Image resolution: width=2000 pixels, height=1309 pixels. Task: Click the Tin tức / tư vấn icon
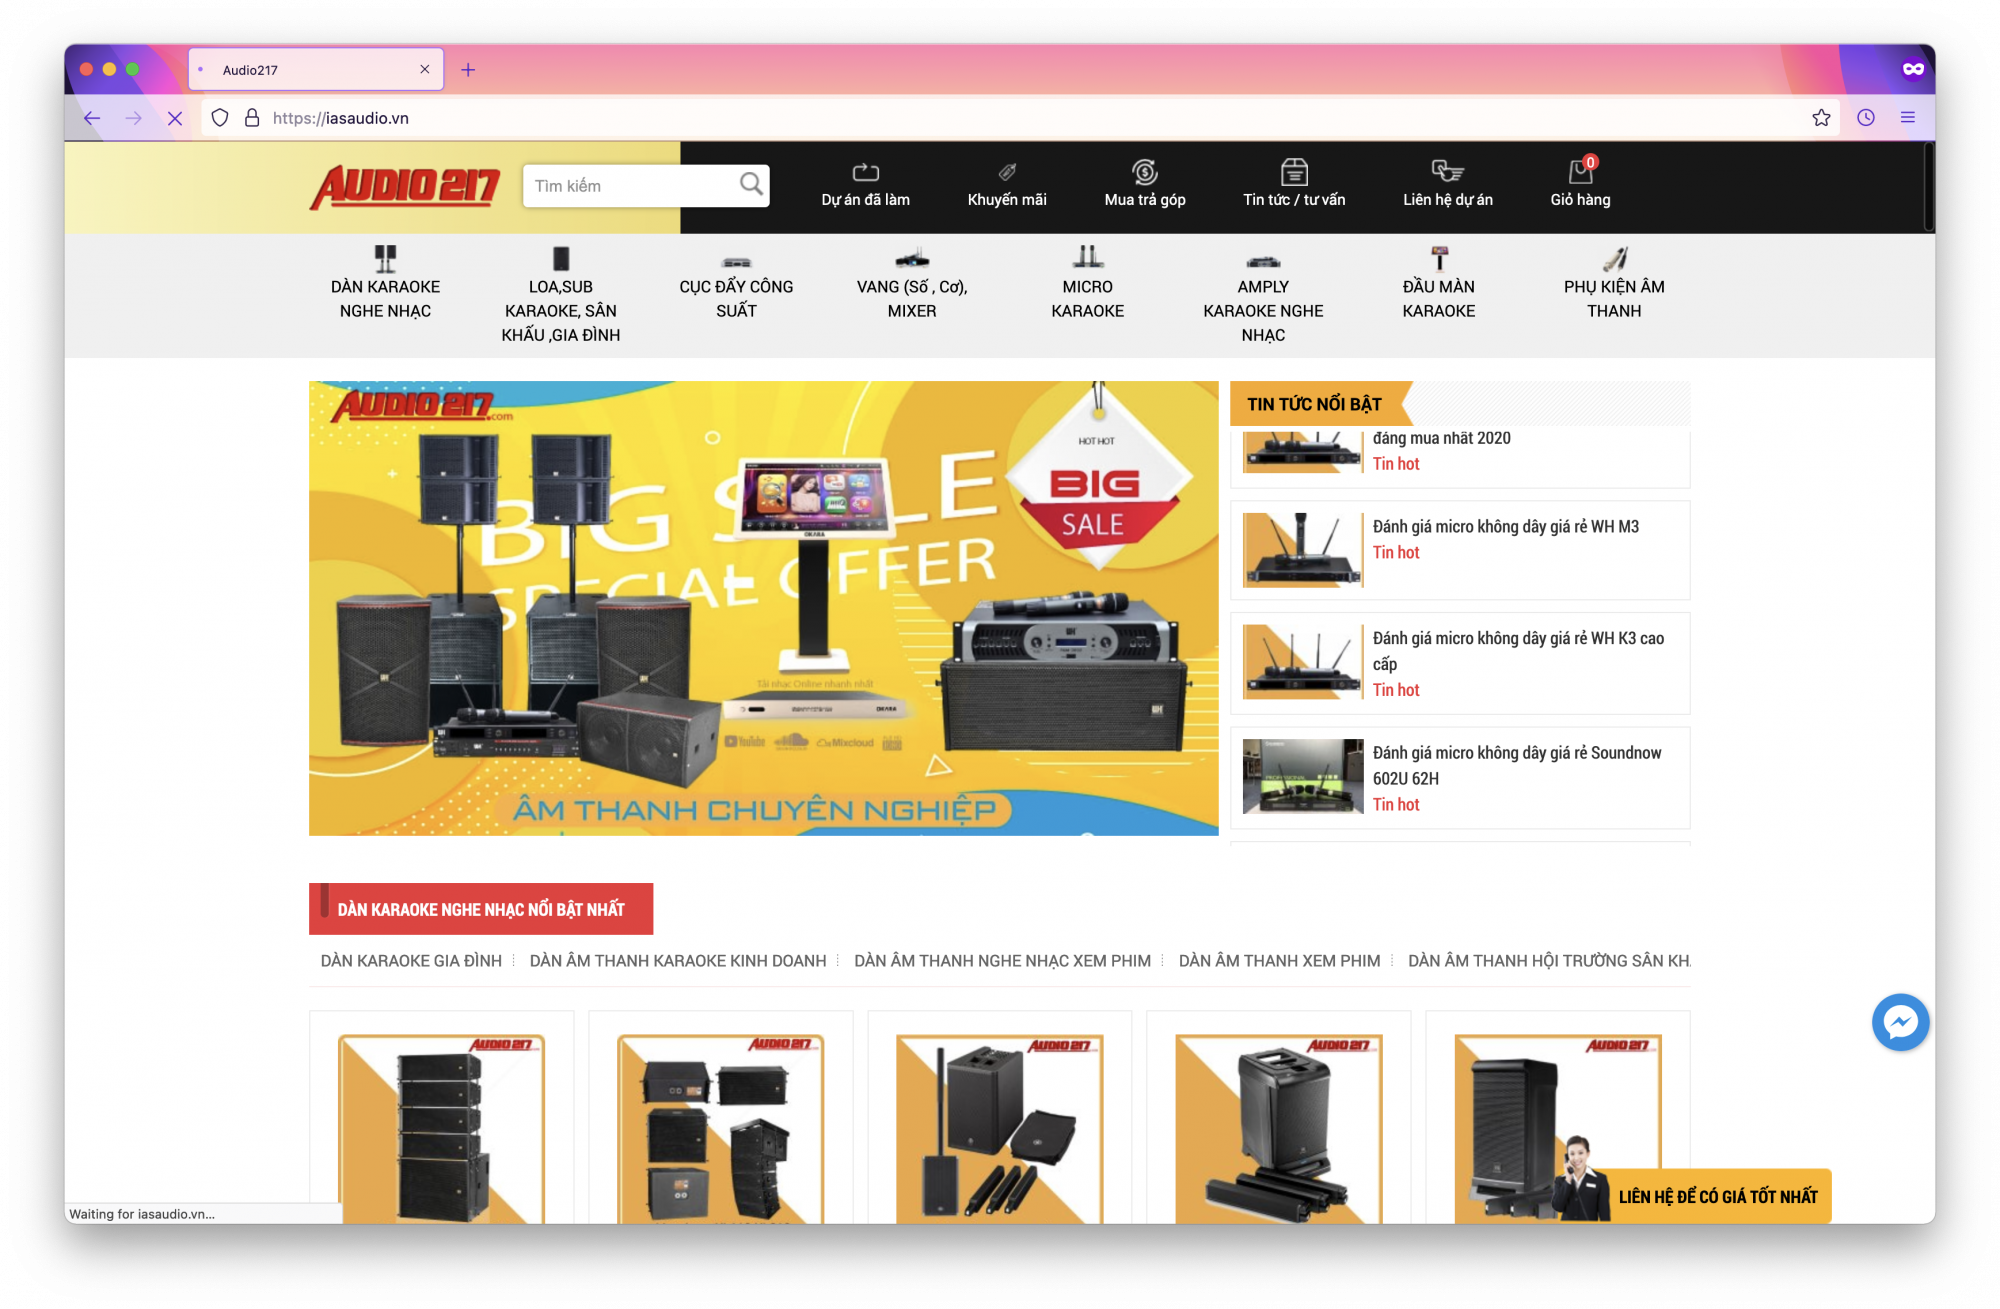click(1294, 172)
